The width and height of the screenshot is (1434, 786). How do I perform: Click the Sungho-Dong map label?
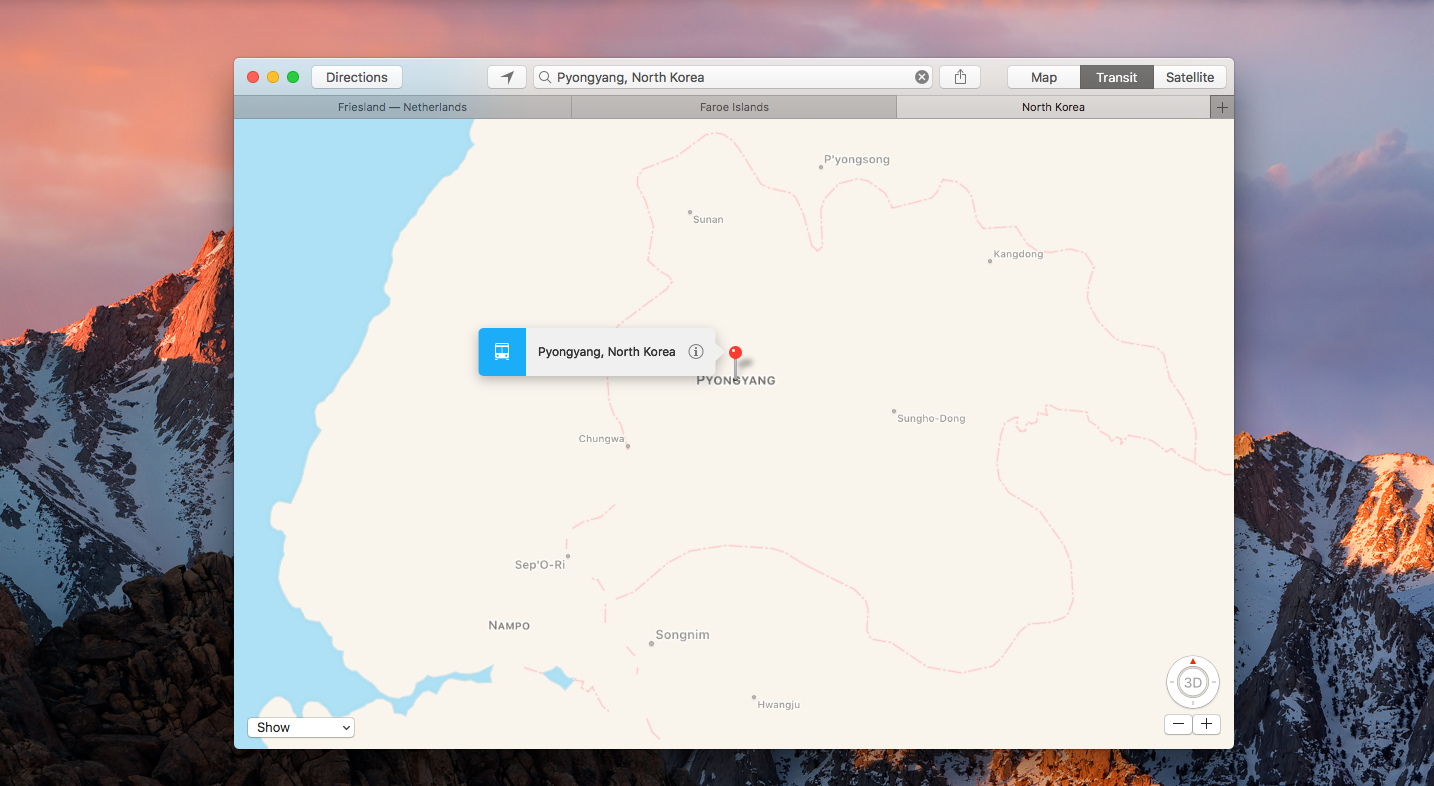pyautogui.click(x=931, y=419)
